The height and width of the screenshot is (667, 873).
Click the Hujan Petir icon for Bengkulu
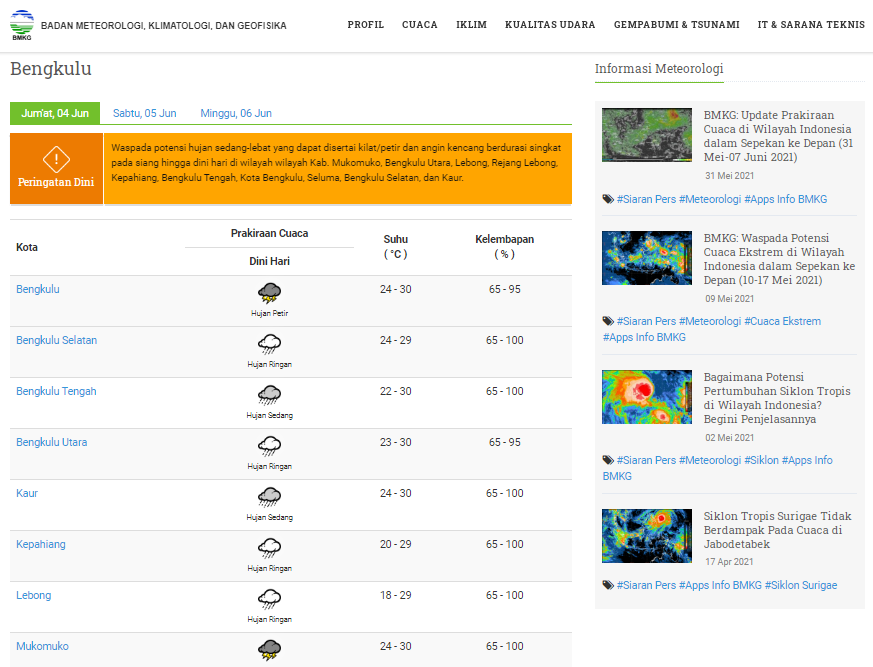269,293
